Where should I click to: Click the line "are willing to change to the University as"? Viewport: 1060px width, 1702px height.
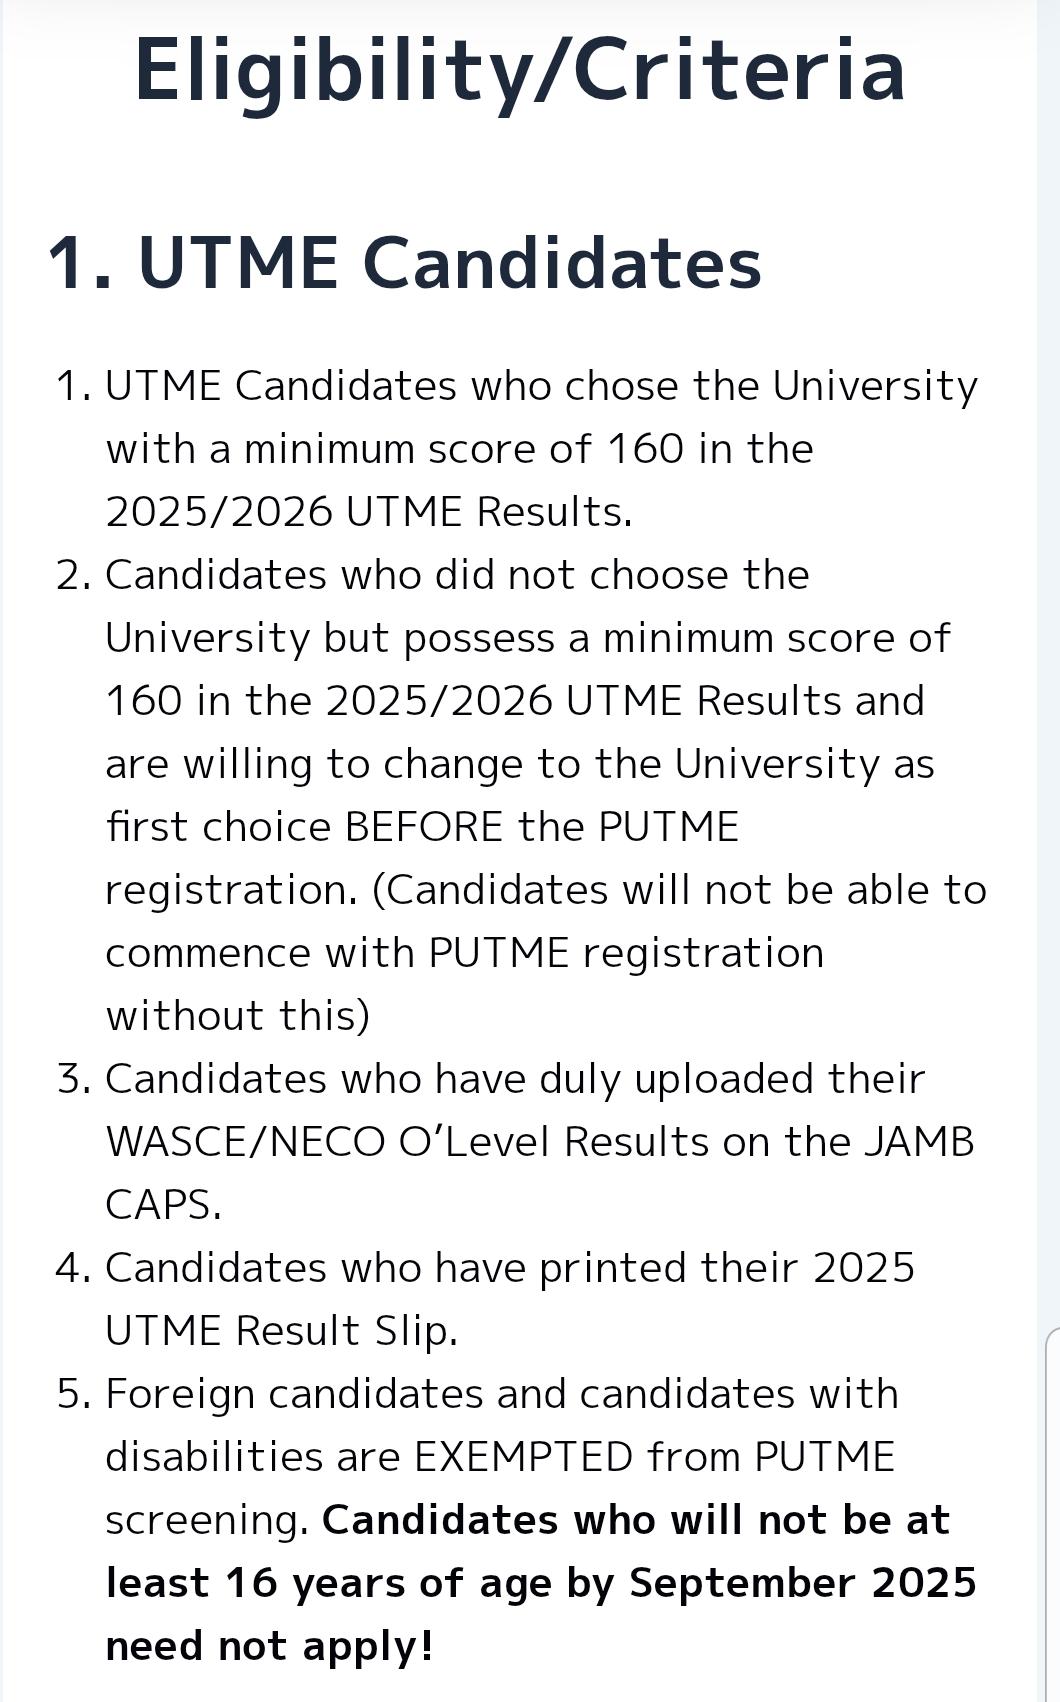[x=519, y=764]
